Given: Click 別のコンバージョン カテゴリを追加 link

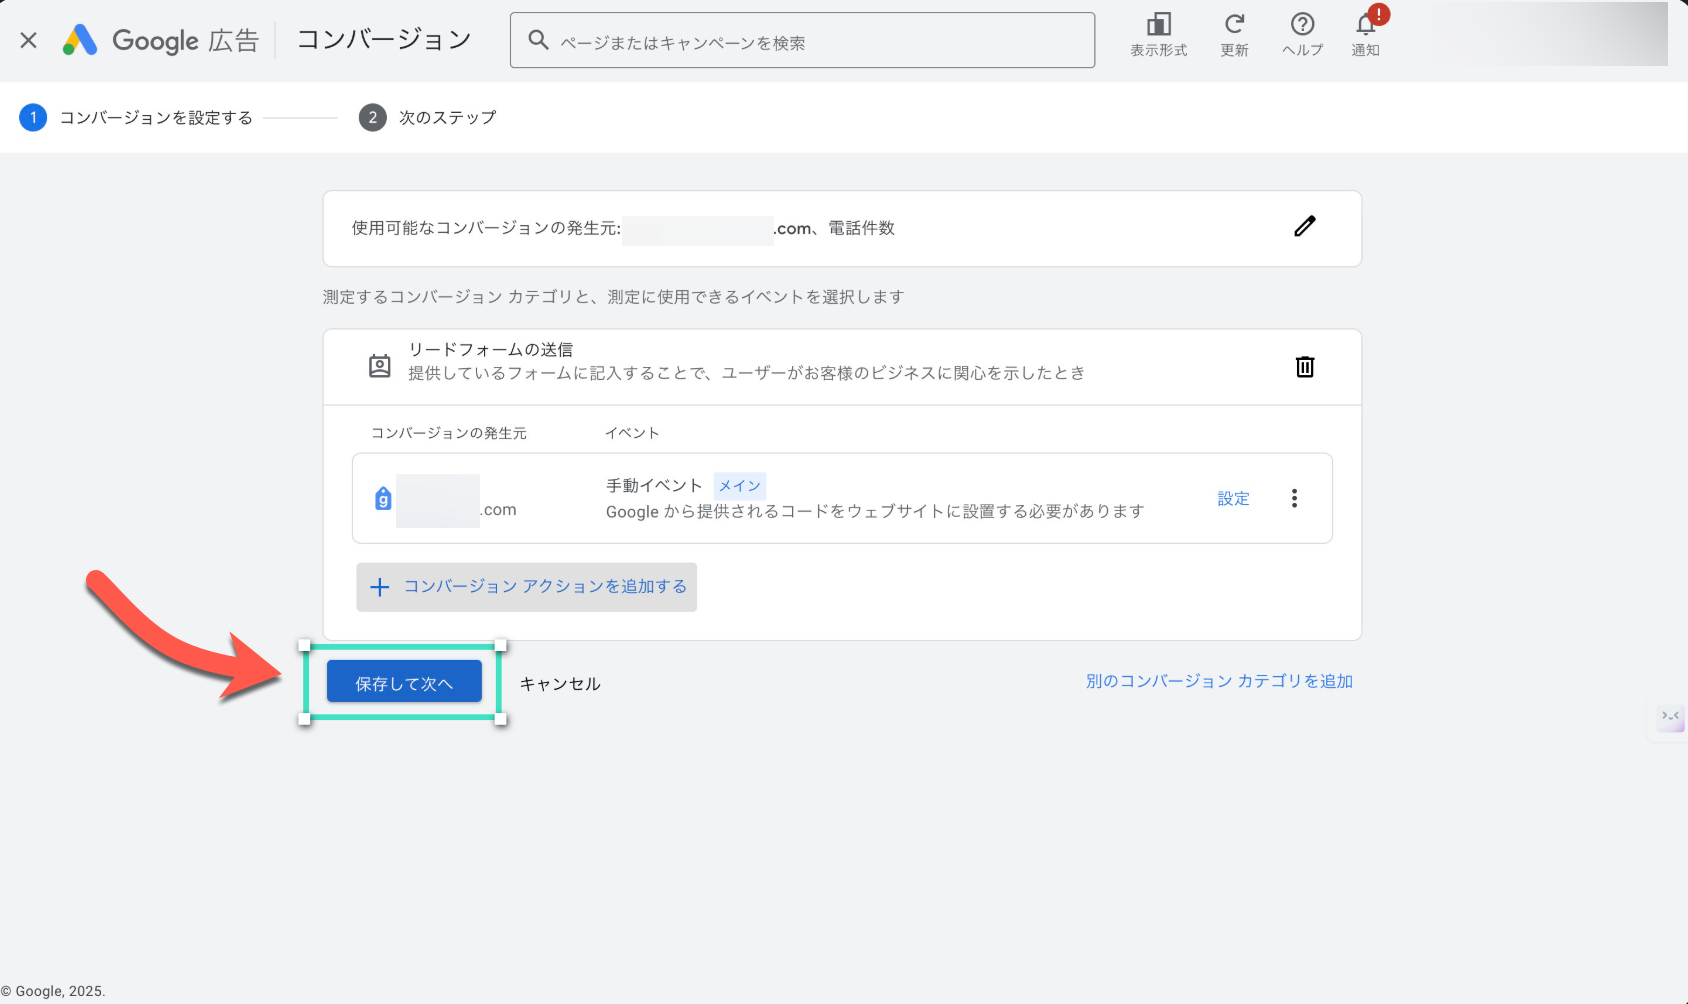Looking at the screenshot, I should (1219, 681).
